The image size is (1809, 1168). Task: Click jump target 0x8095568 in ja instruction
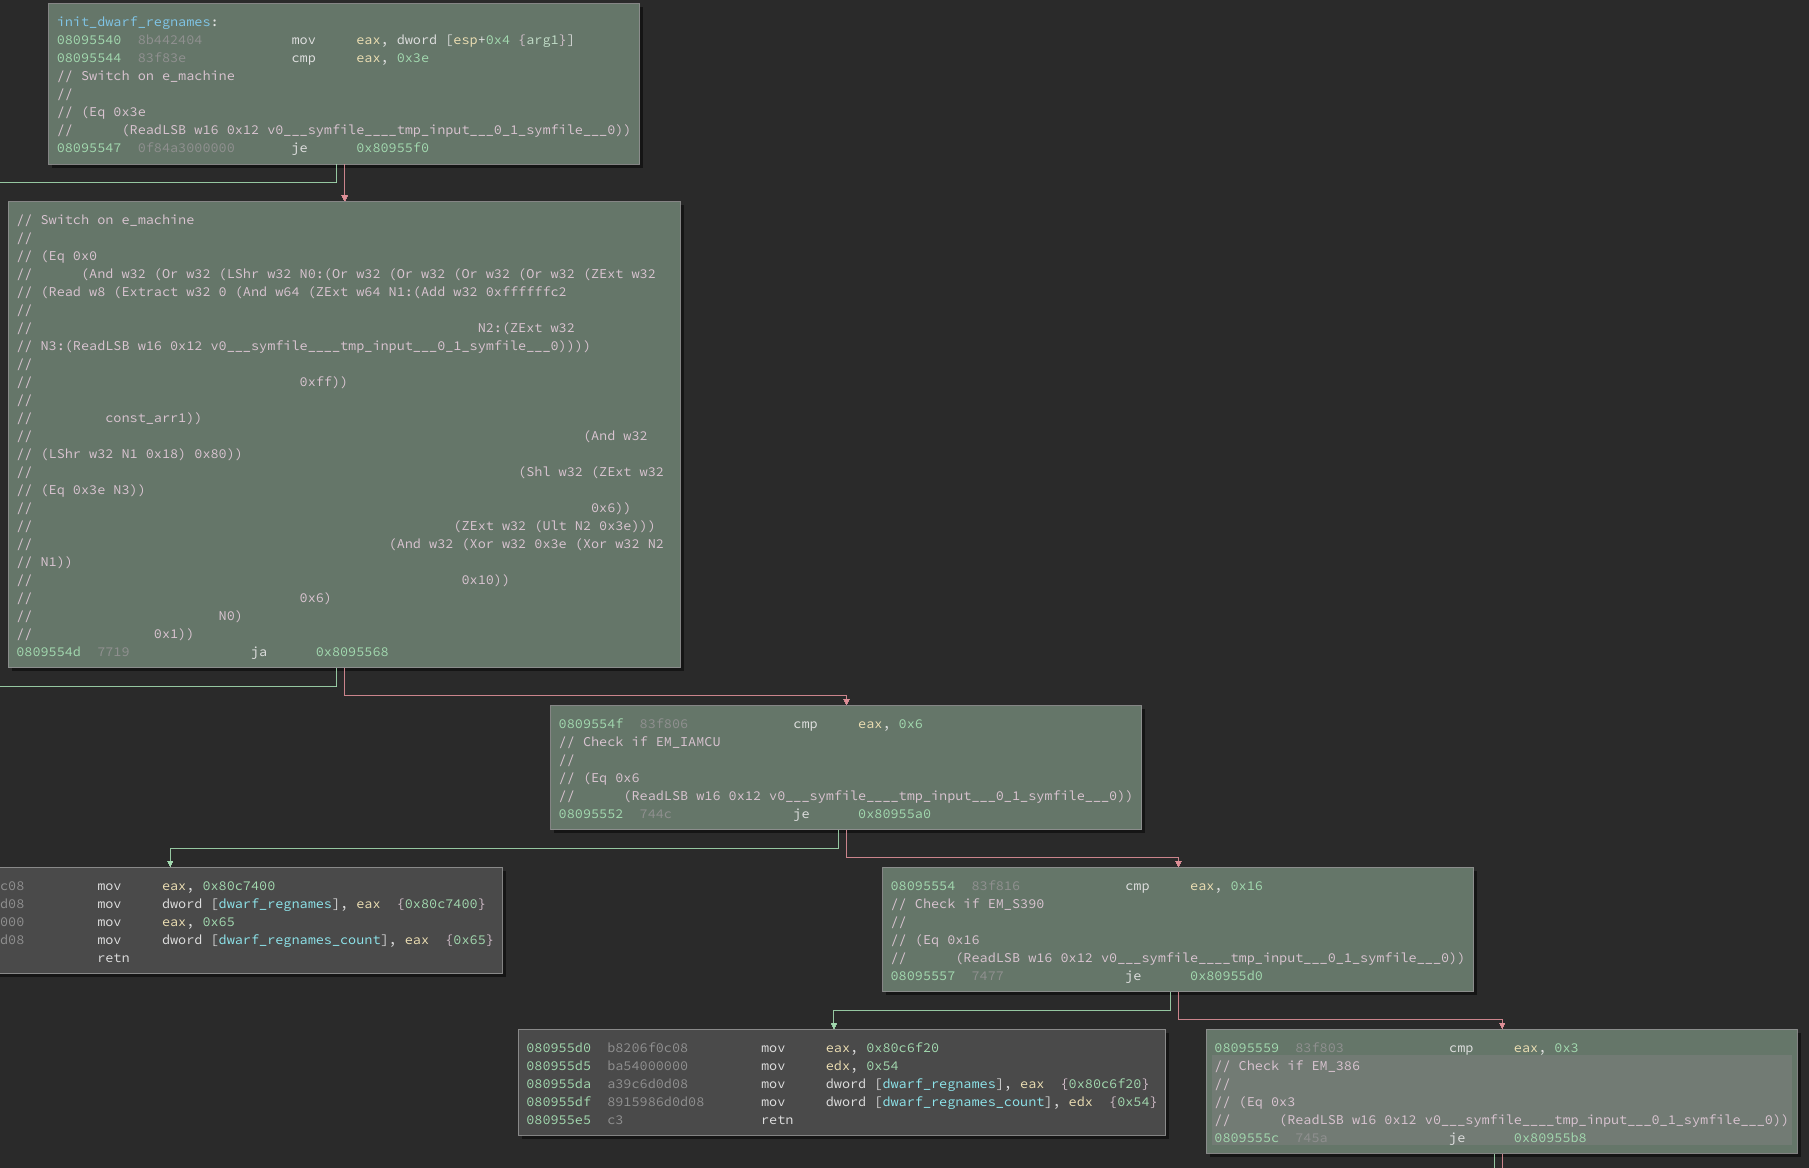pyautogui.click(x=351, y=651)
